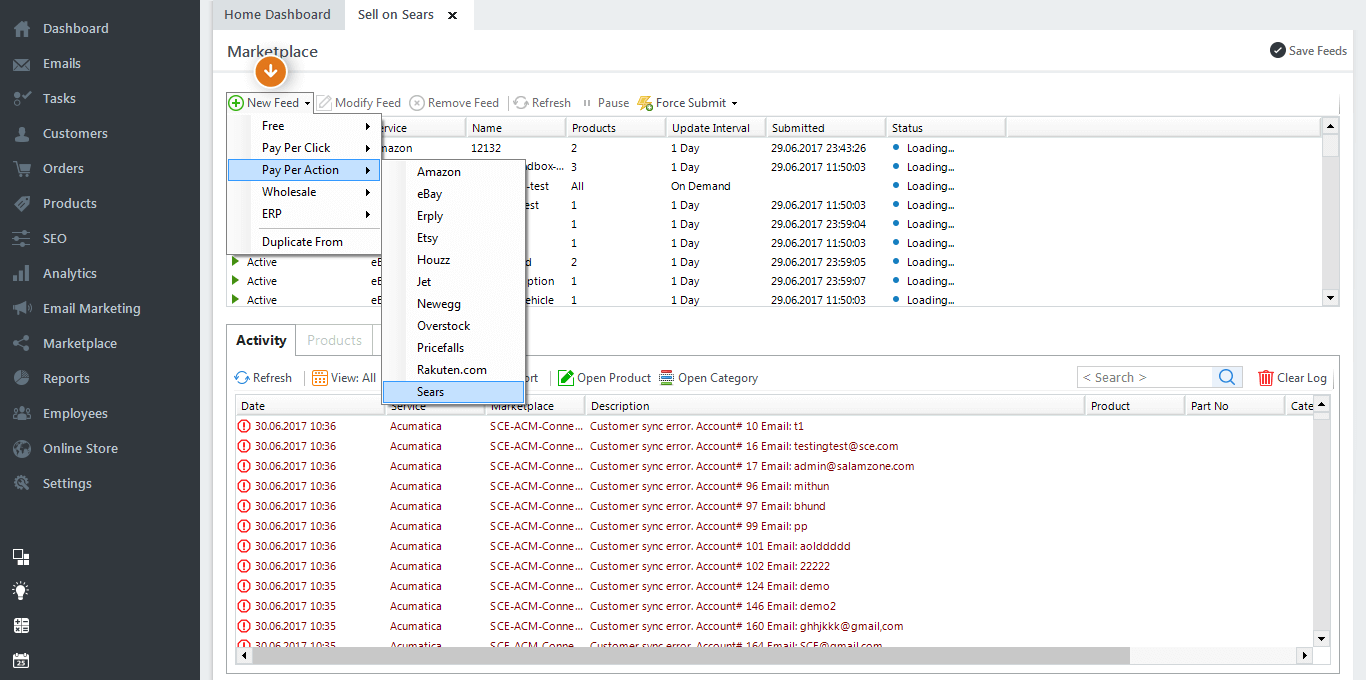Pause the selected feed
Viewport: 1366px width, 680px height.
(605, 103)
